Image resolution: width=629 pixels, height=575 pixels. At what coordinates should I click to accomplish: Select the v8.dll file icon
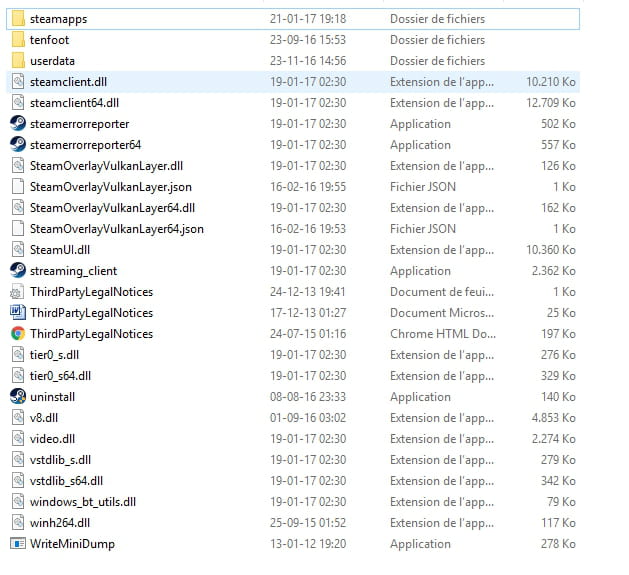pyautogui.click(x=18, y=418)
